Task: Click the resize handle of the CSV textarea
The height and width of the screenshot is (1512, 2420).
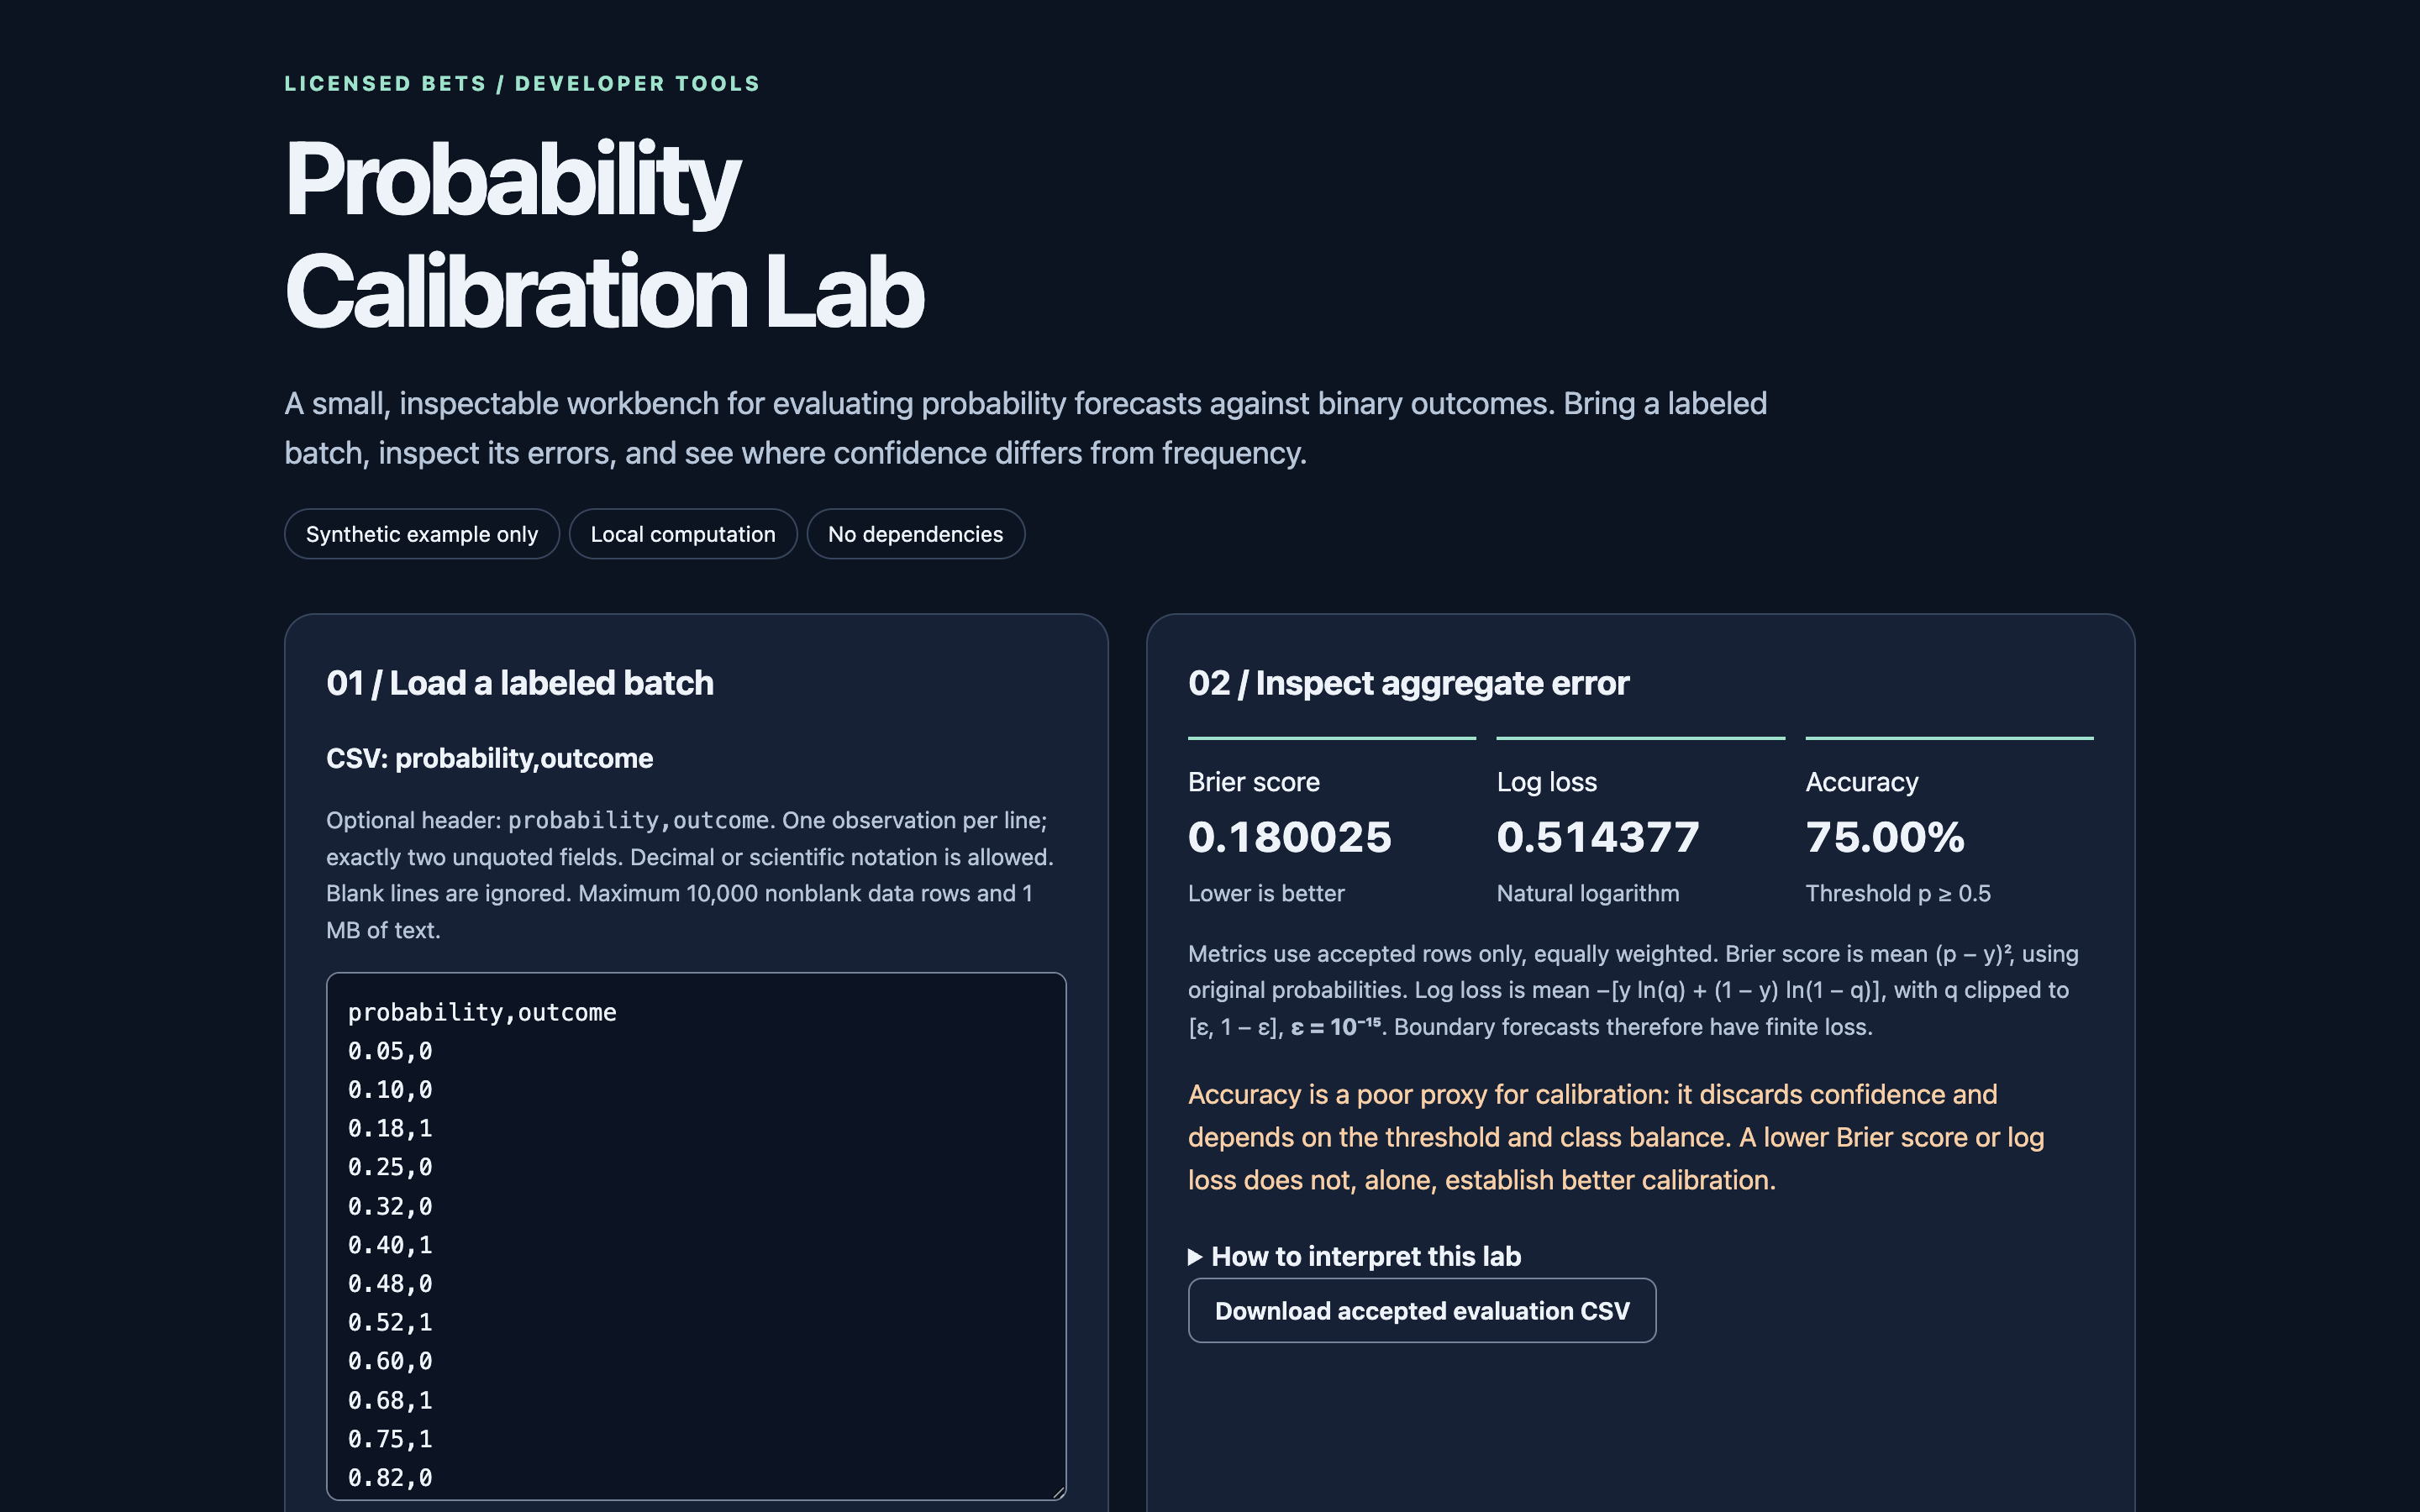Action: 1057,1491
